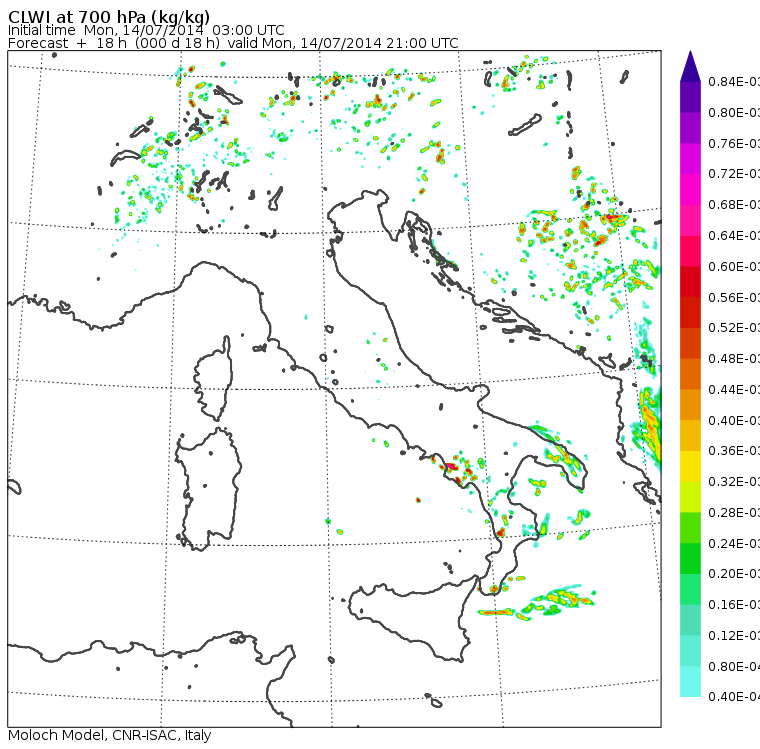Viewport: 760px width, 749px height.
Task: Click the 0.64E-03 legend label
Action: pos(734,236)
